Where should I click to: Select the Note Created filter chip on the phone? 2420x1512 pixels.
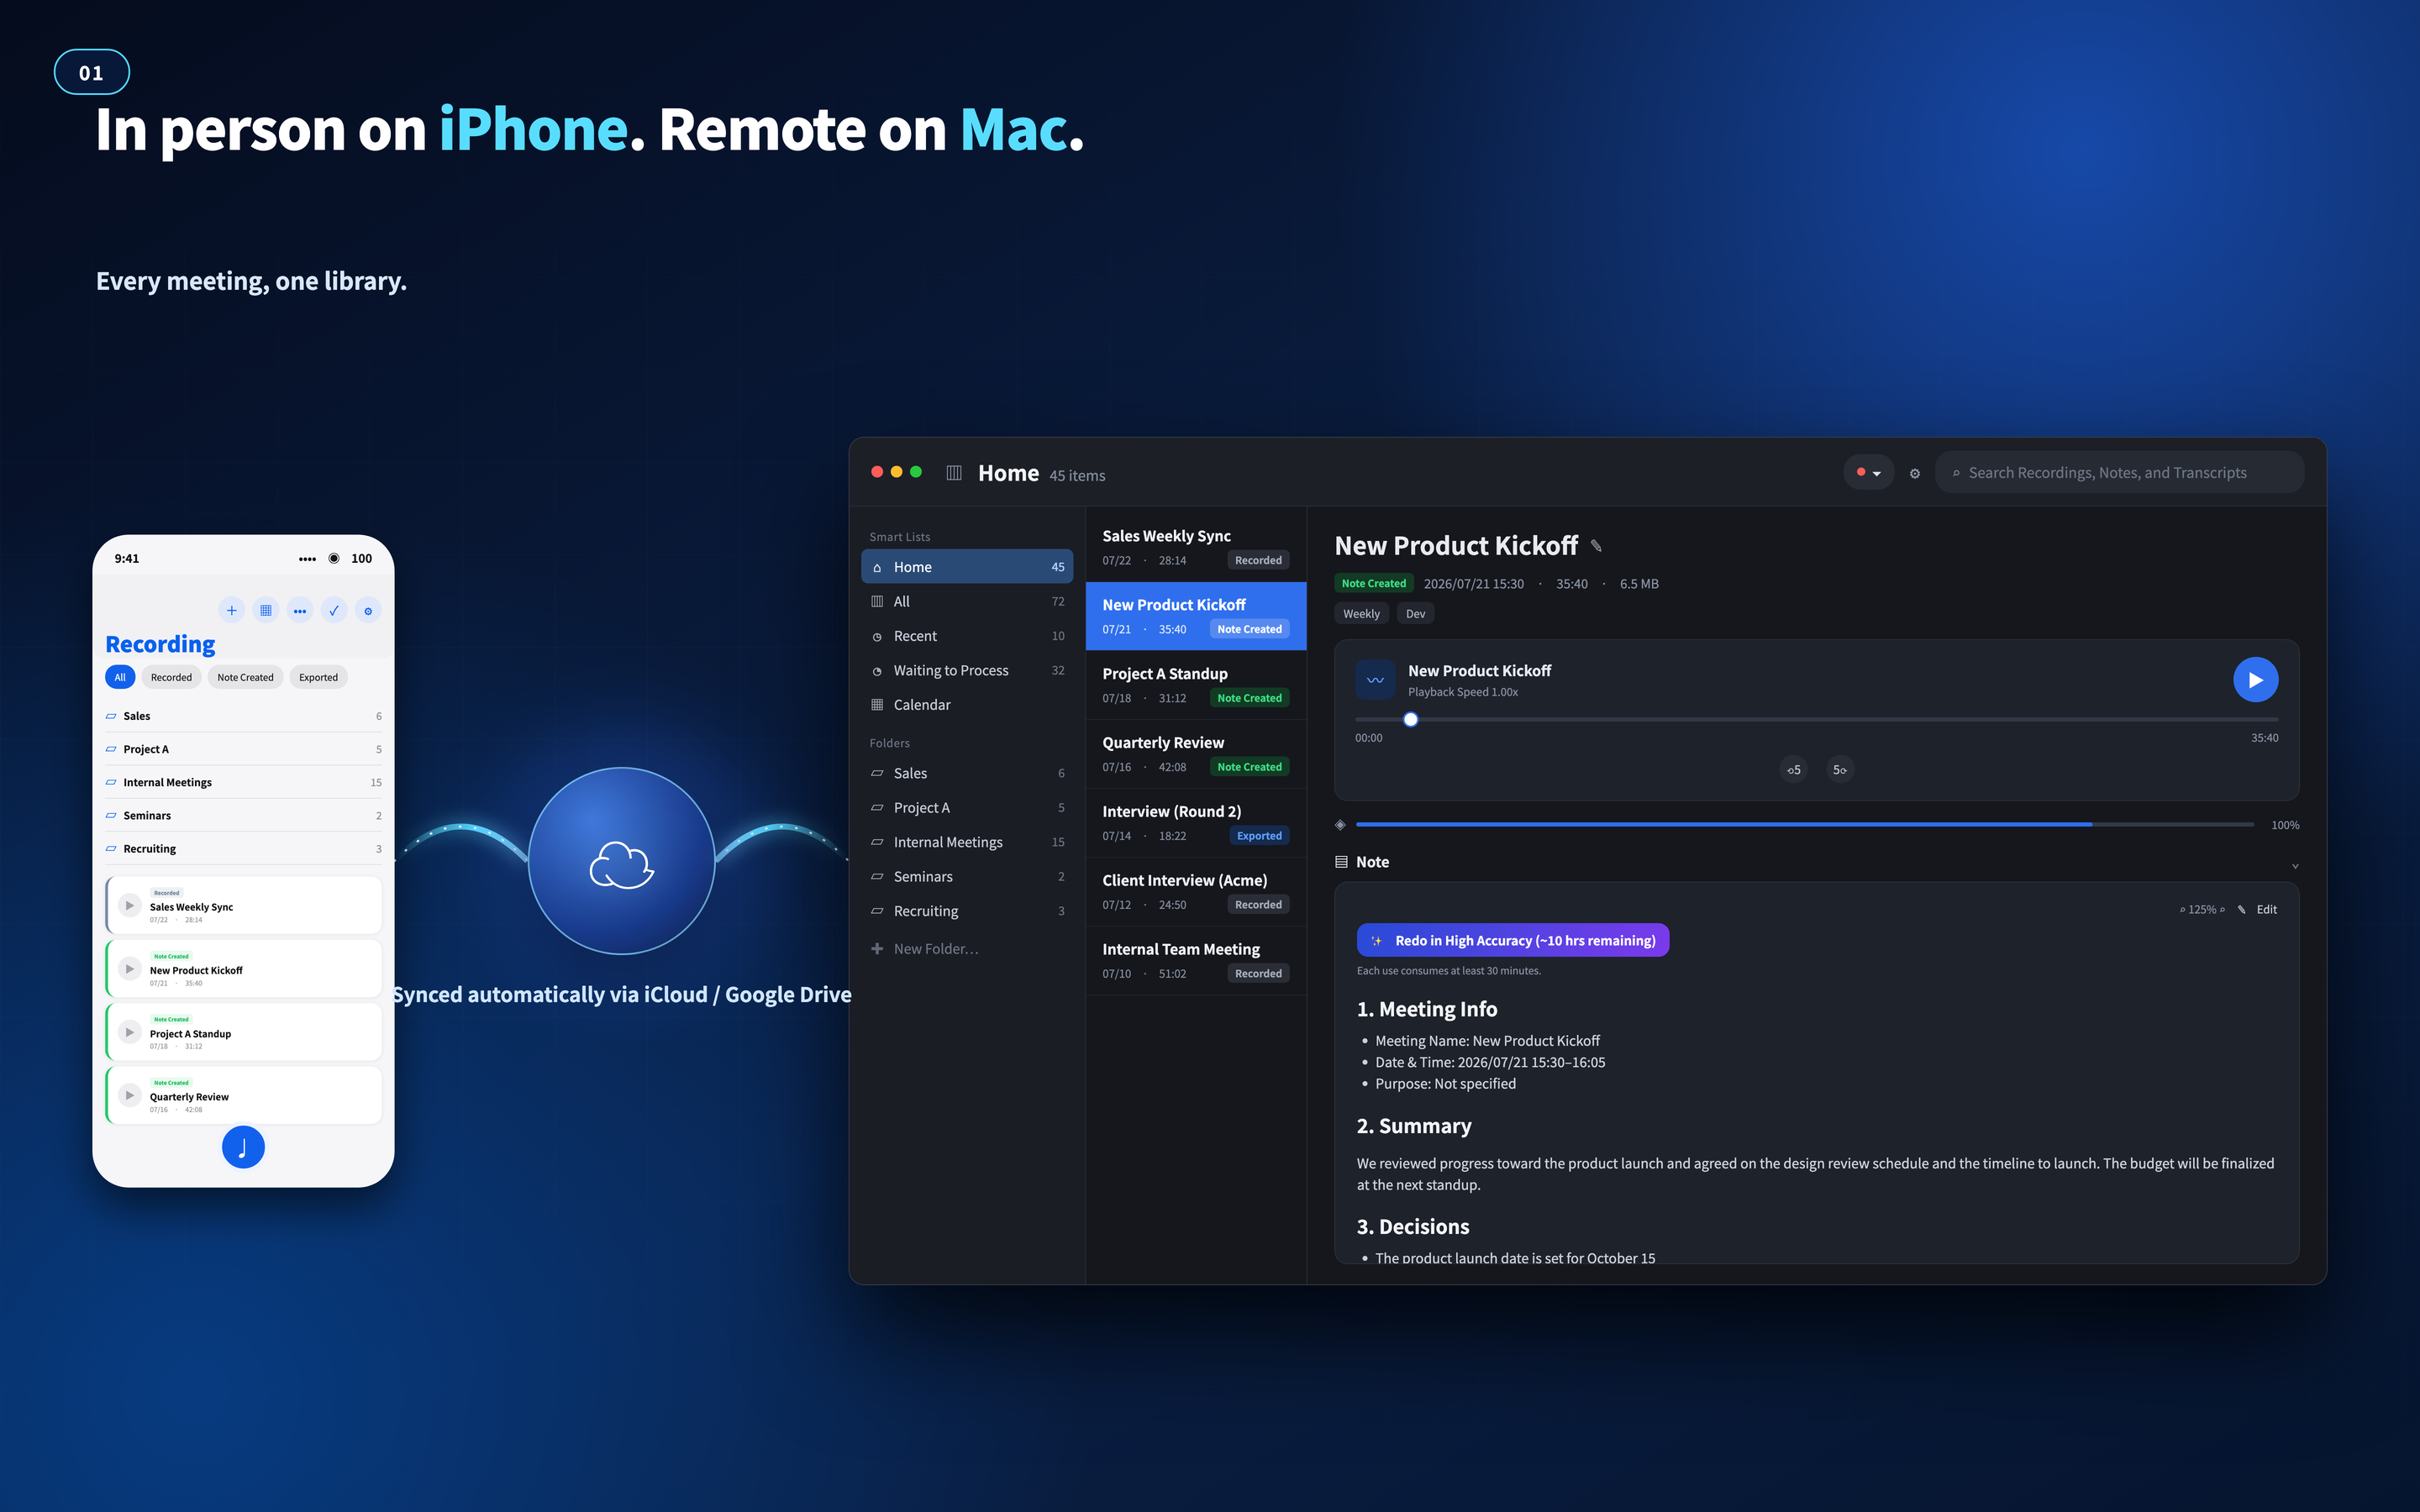point(245,677)
